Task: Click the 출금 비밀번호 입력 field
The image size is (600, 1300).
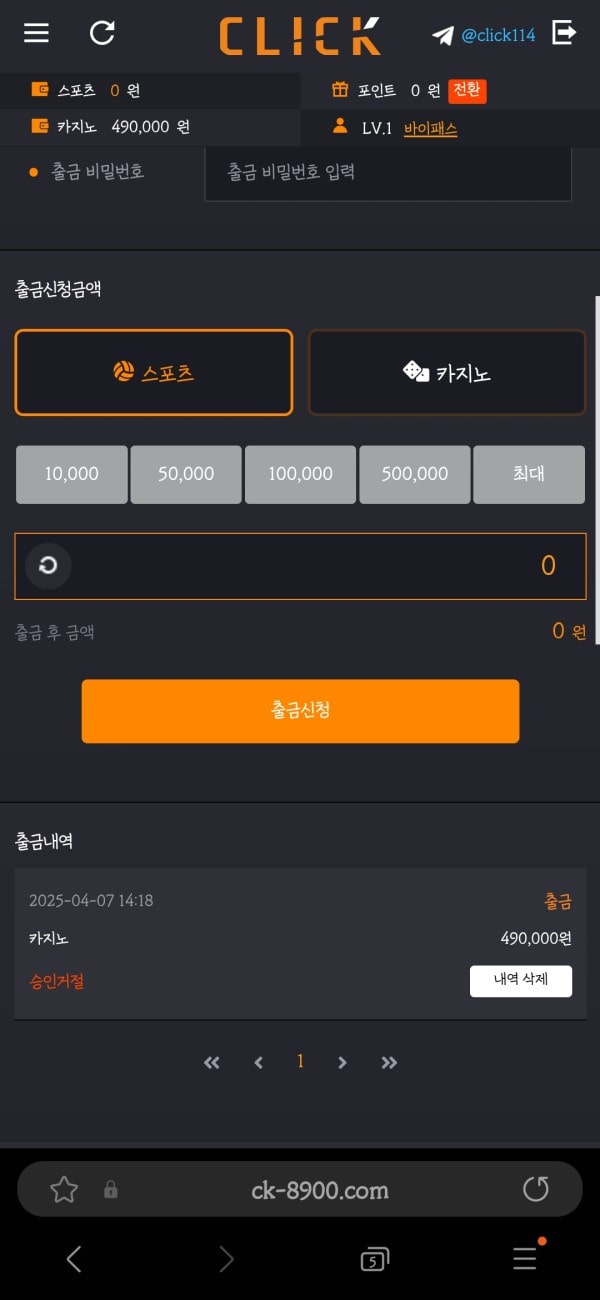Action: (x=388, y=173)
